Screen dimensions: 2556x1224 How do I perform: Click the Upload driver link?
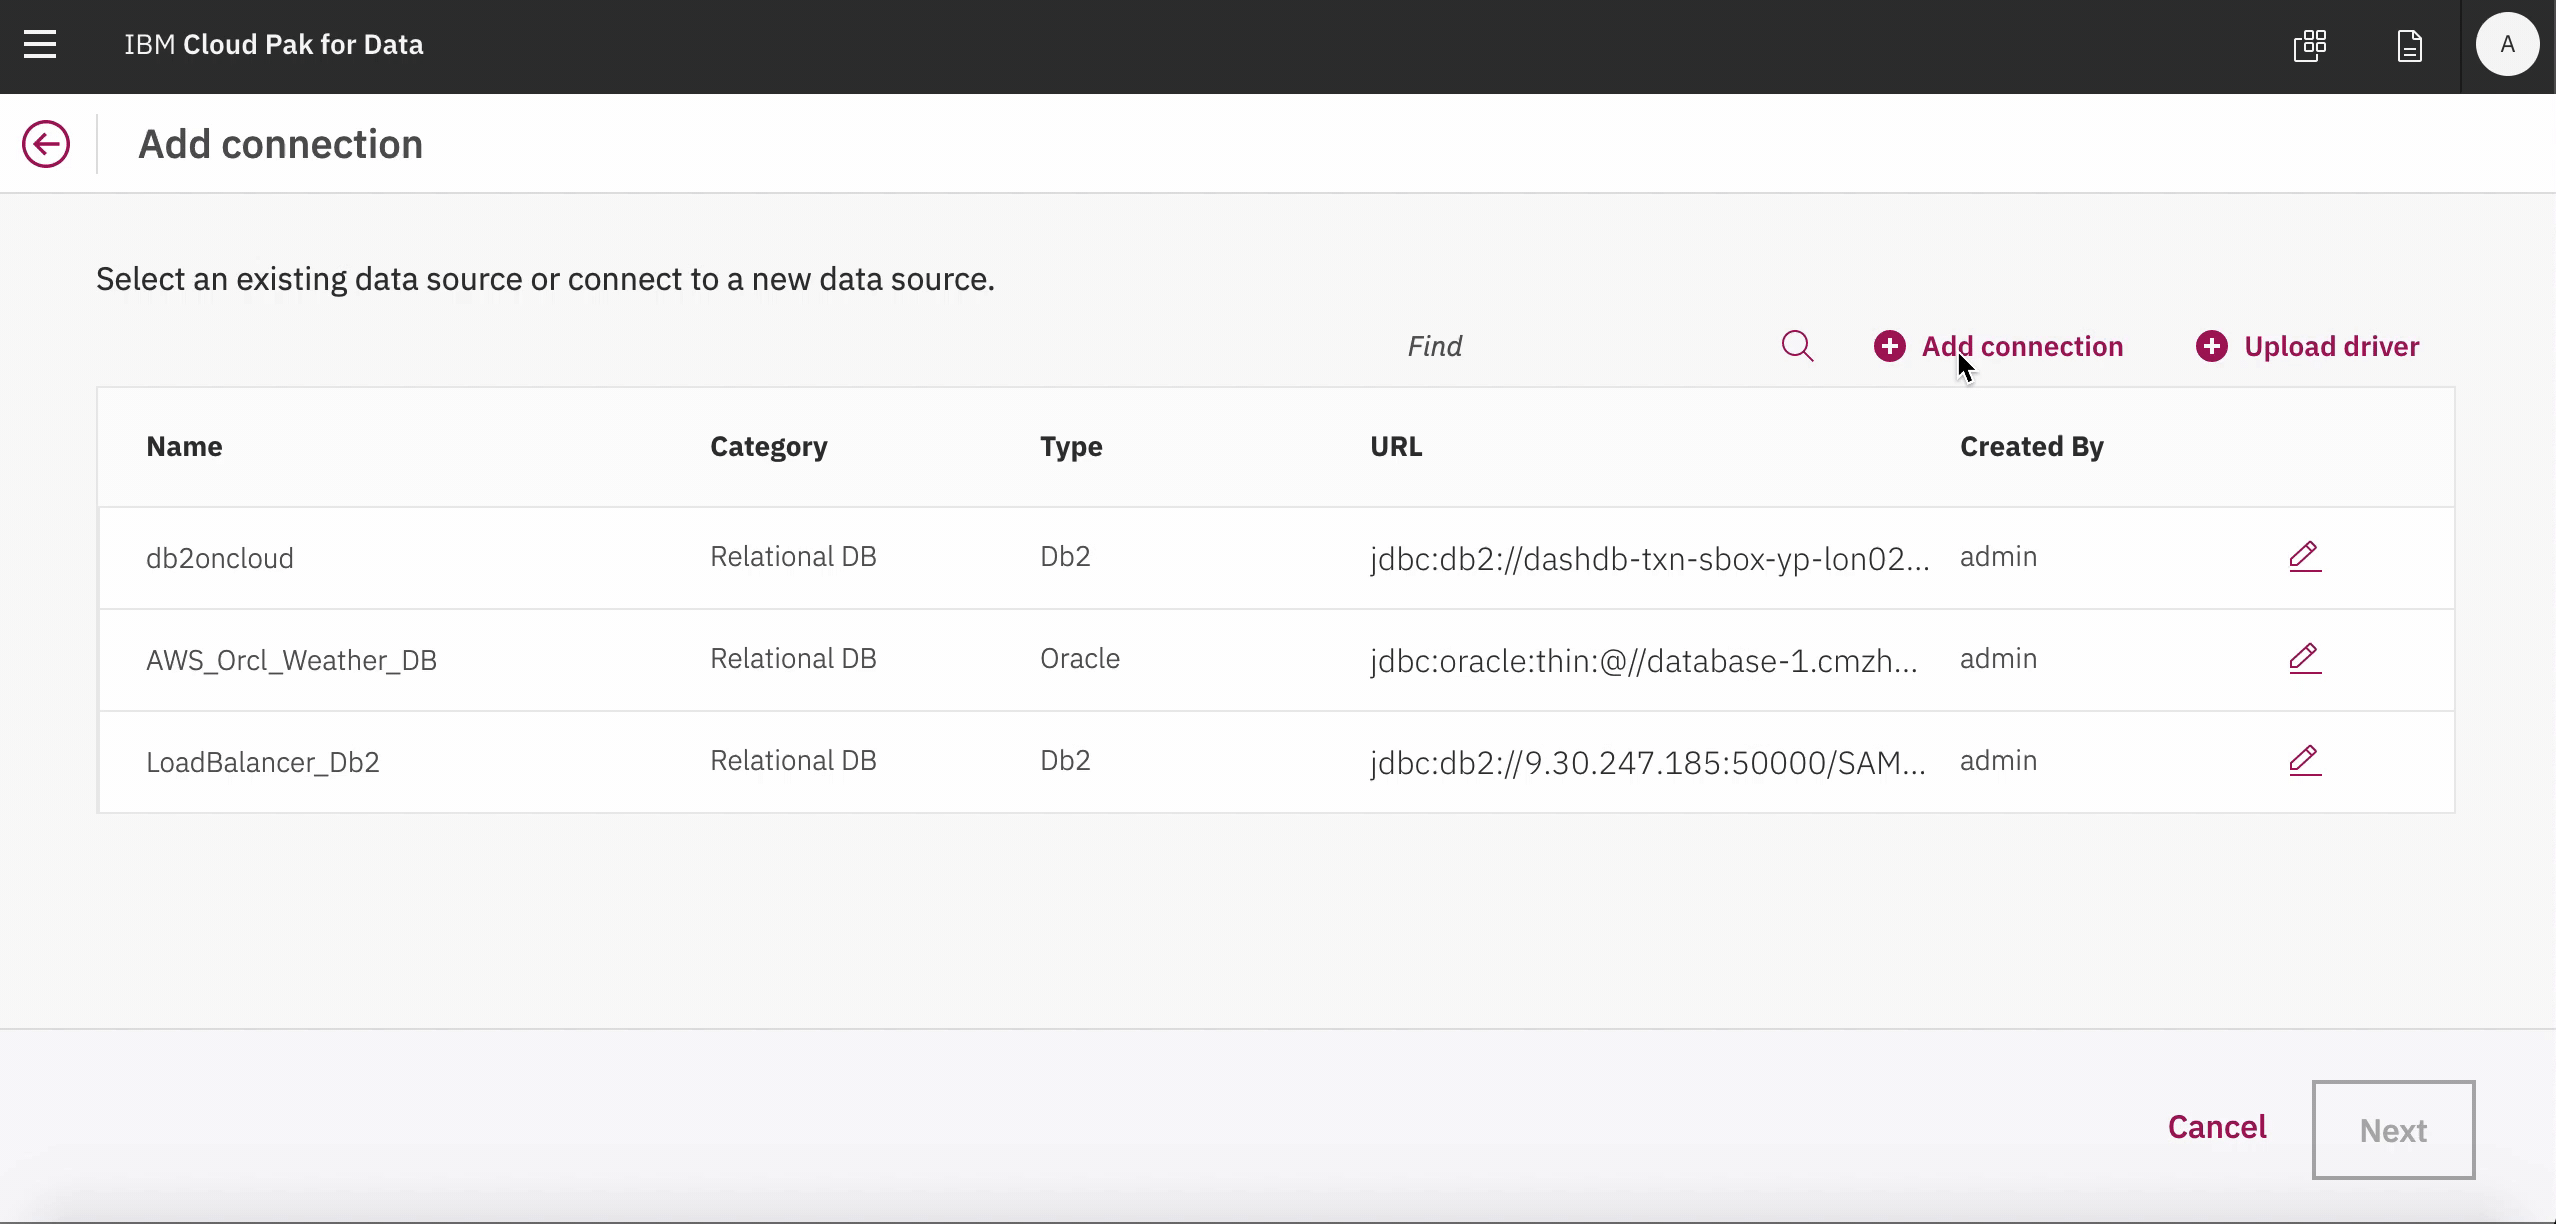(2308, 346)
